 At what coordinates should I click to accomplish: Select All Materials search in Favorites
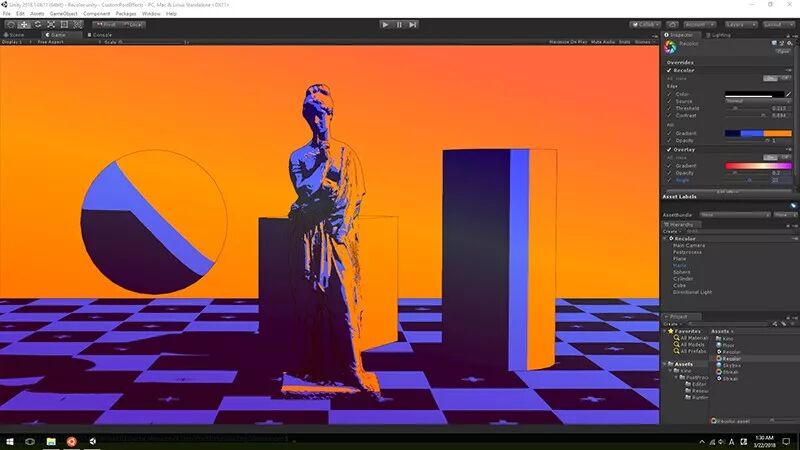tap(691, 338)
